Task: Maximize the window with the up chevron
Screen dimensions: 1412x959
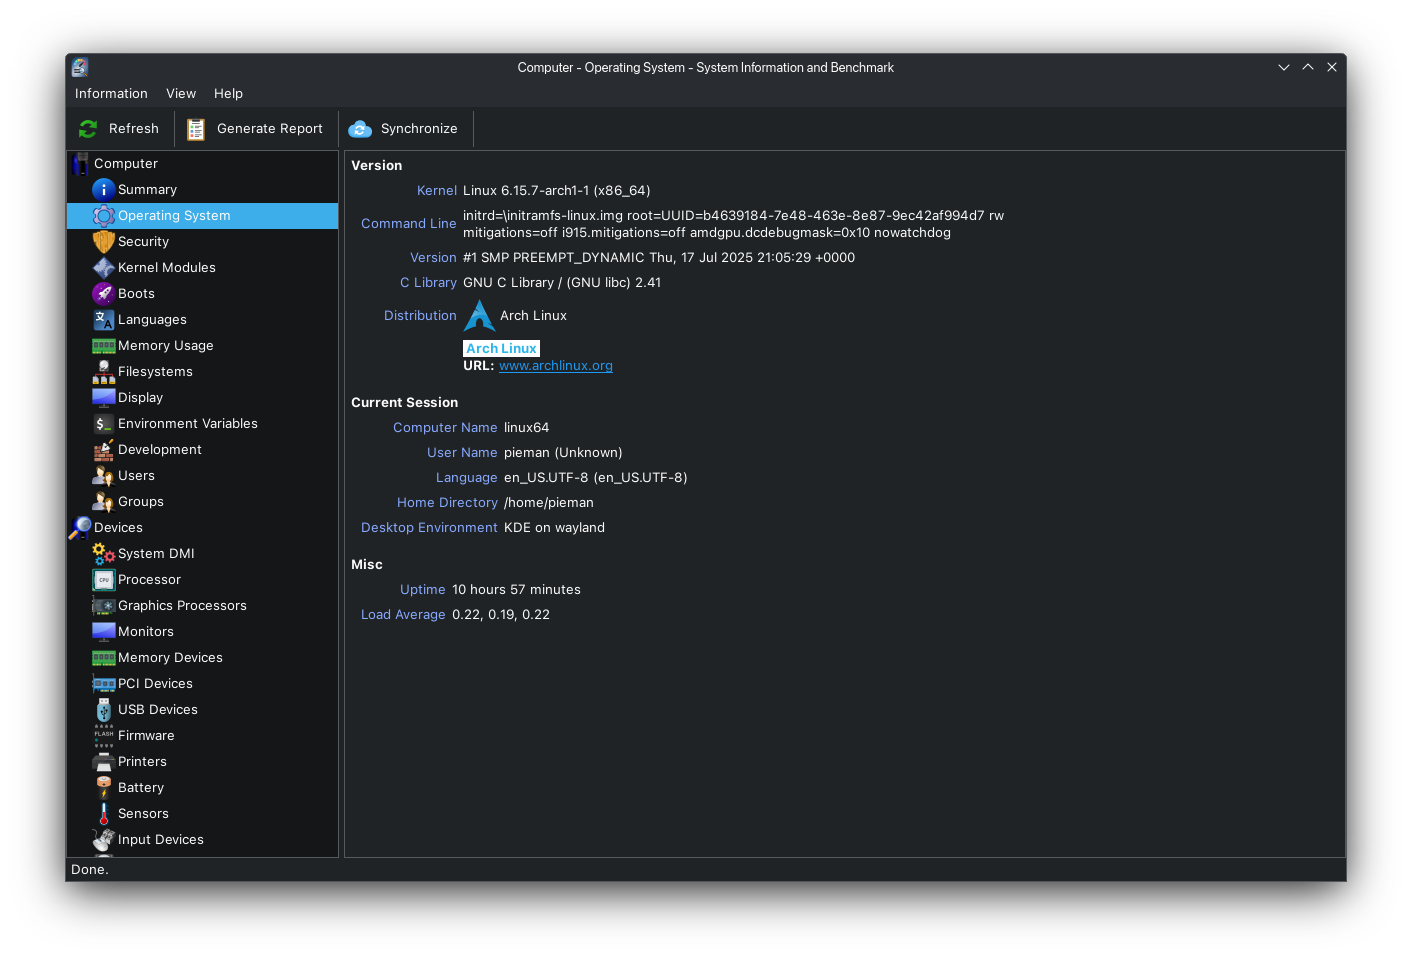Action: point(1308,67)
